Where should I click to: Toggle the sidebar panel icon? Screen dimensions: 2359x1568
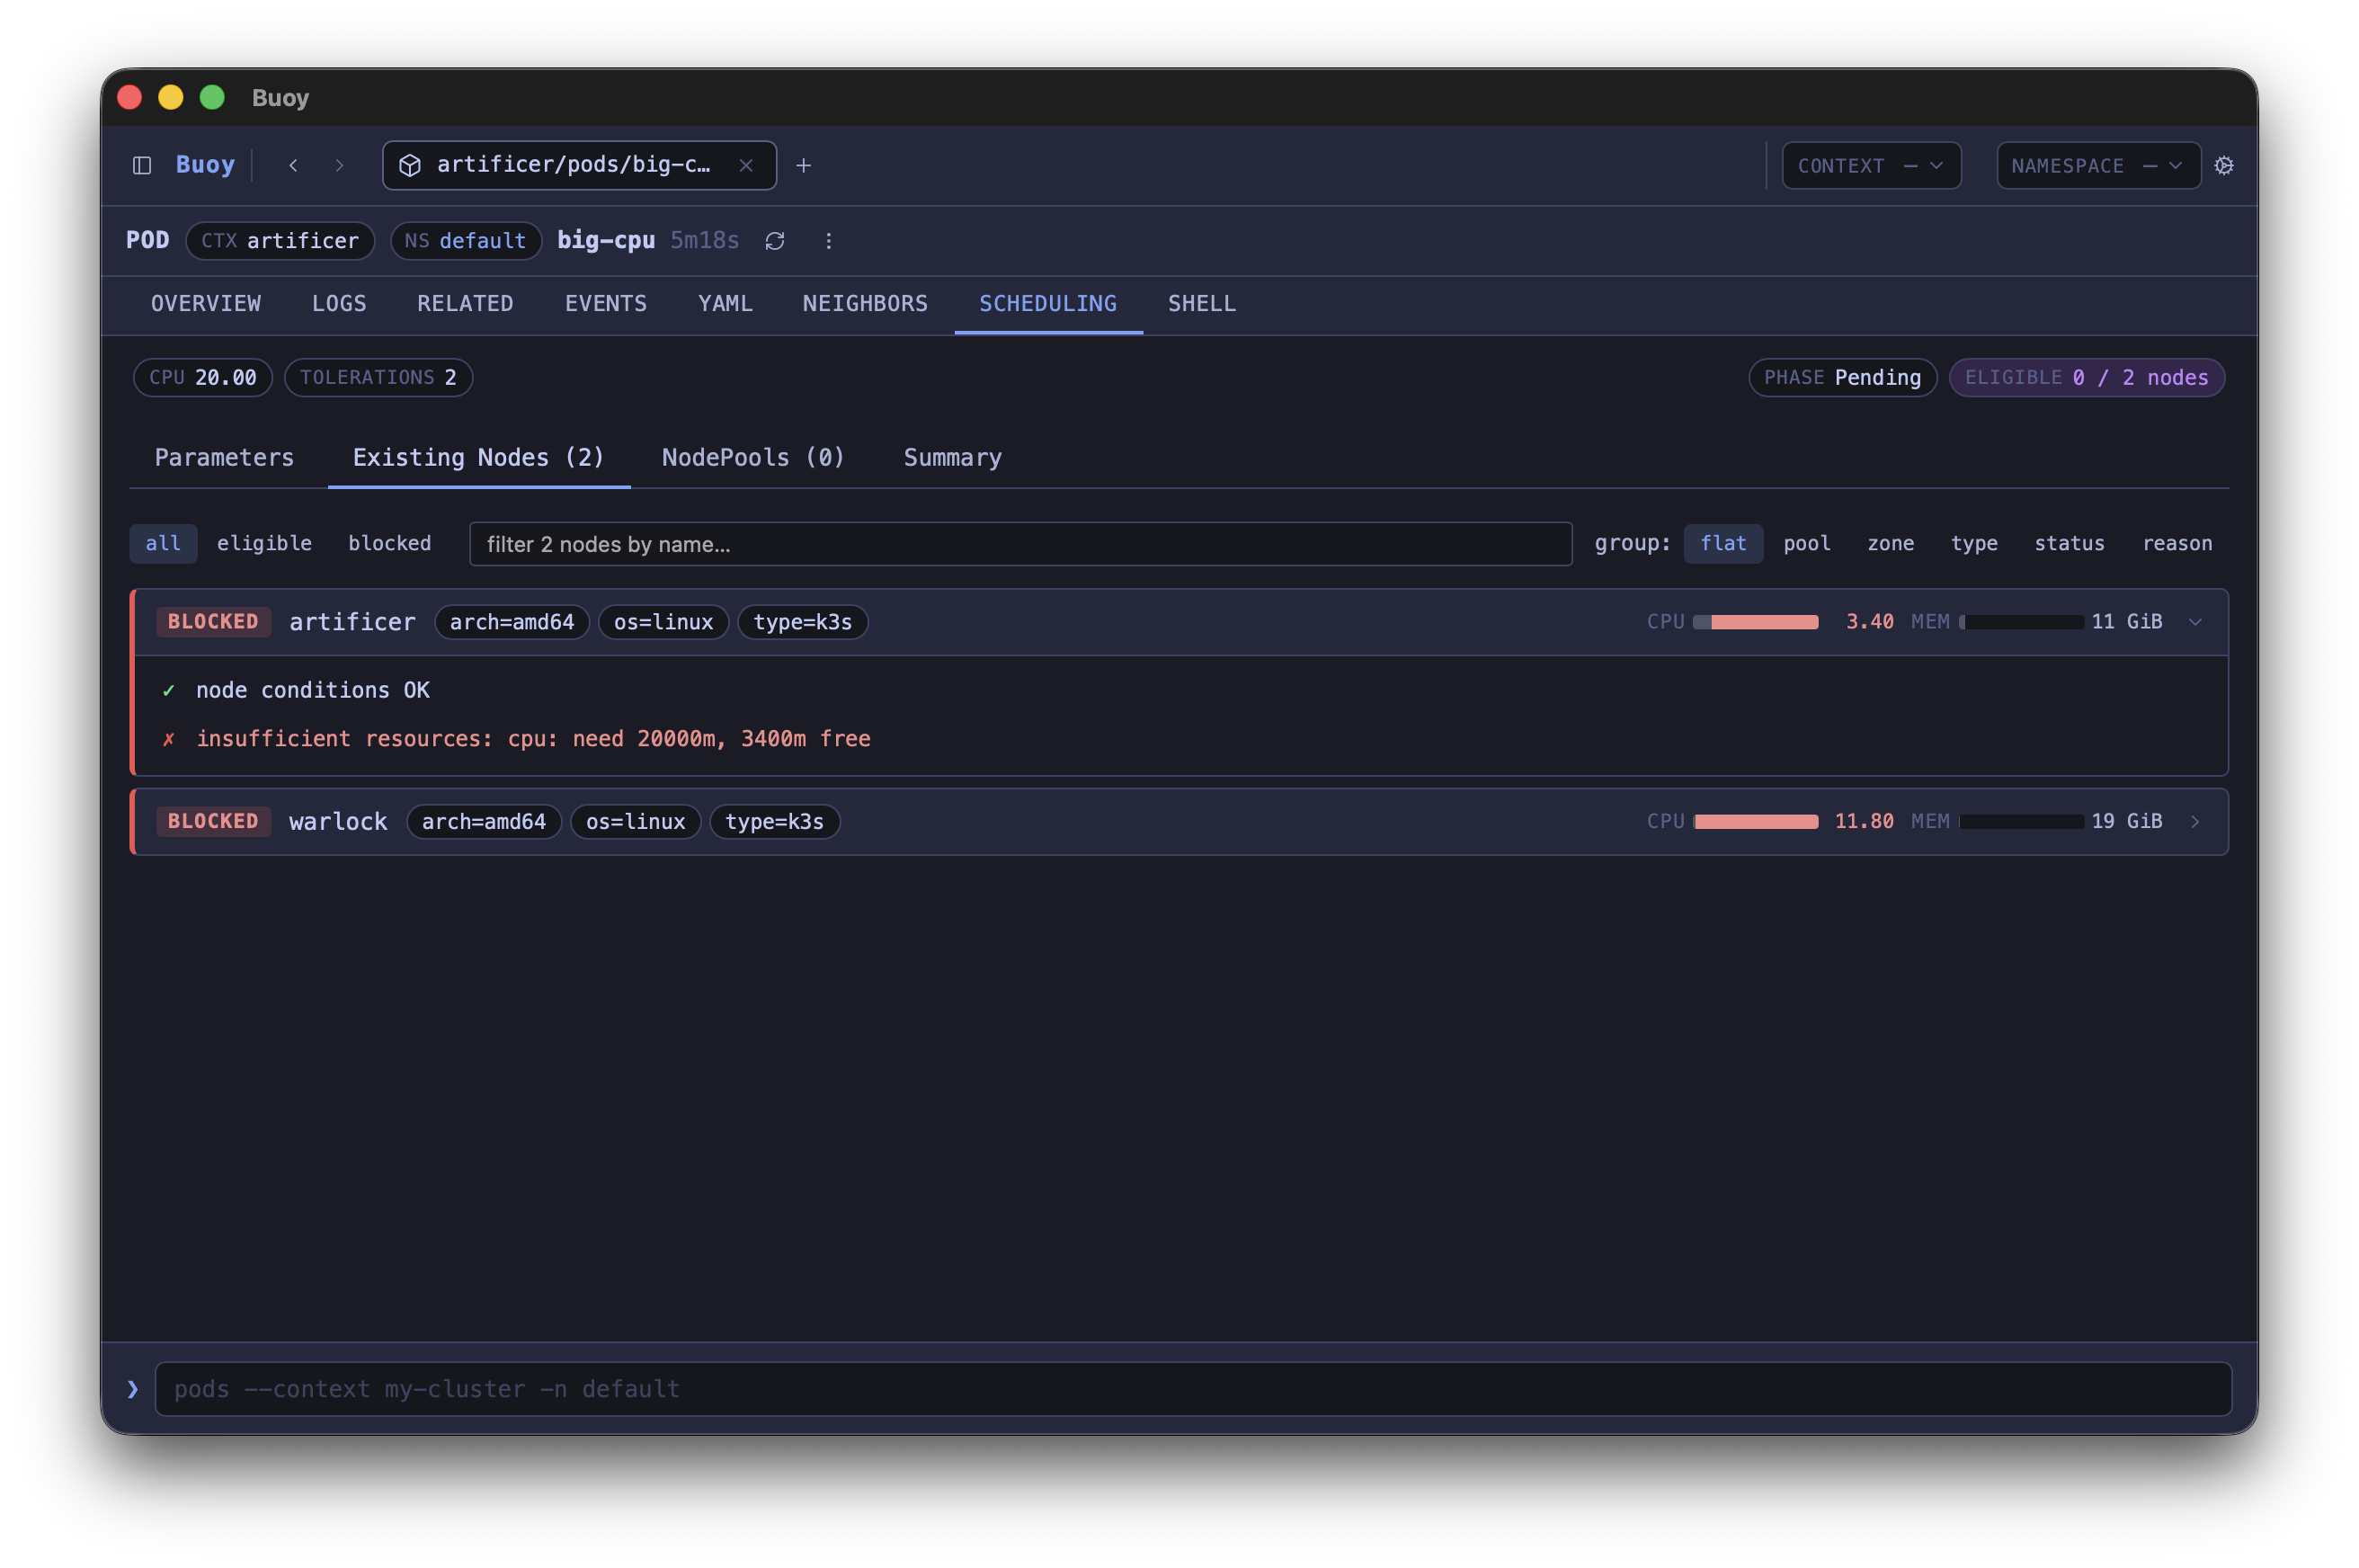click(142, 165)
